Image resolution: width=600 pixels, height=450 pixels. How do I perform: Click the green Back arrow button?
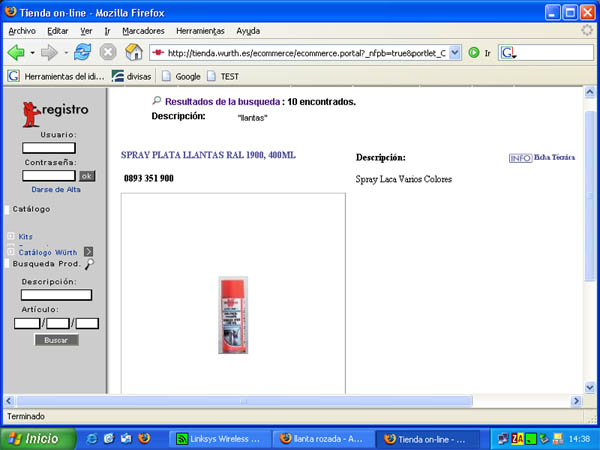pyautogui.click(x=16, y=52)
